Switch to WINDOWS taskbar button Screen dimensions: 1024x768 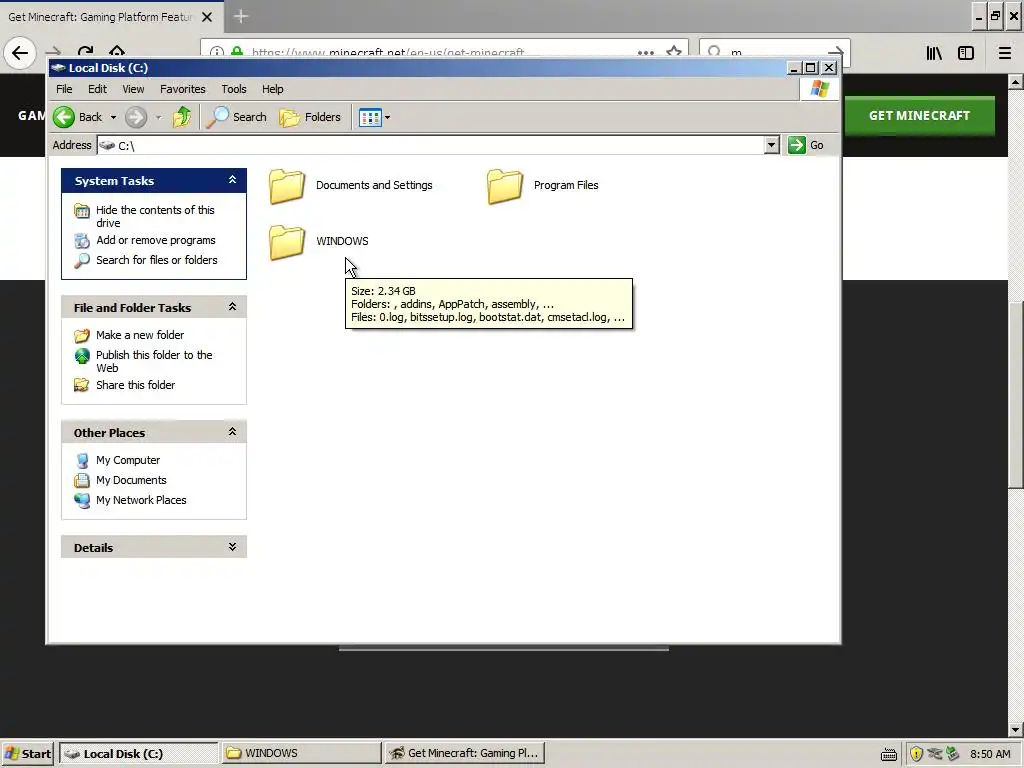tap(300, 754)
